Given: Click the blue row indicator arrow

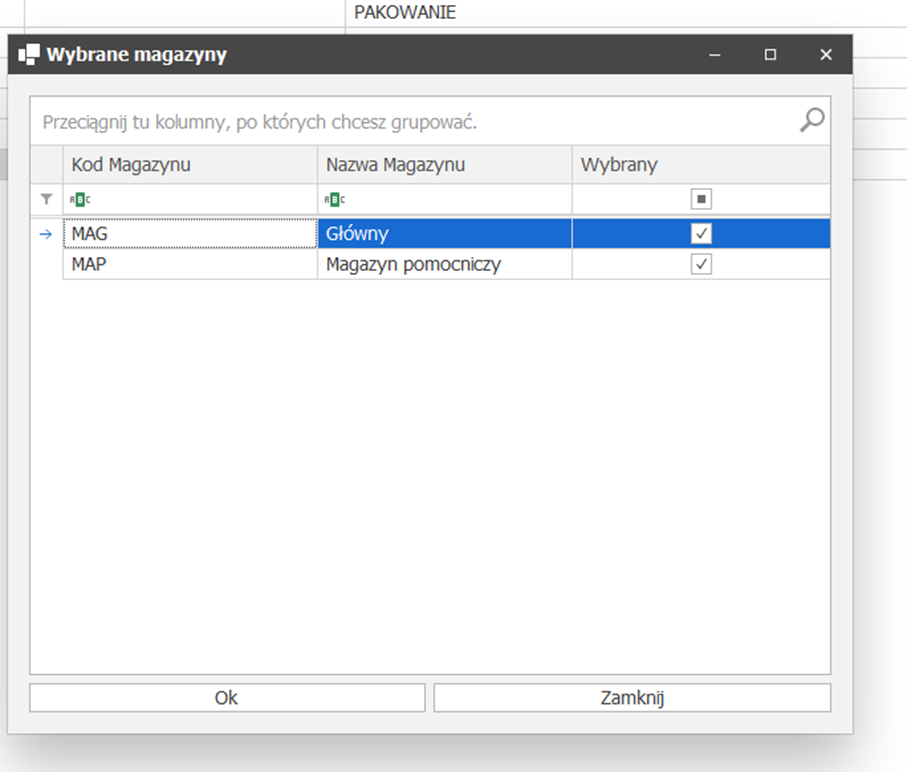Looking at the screenshot, I should 46,234.
